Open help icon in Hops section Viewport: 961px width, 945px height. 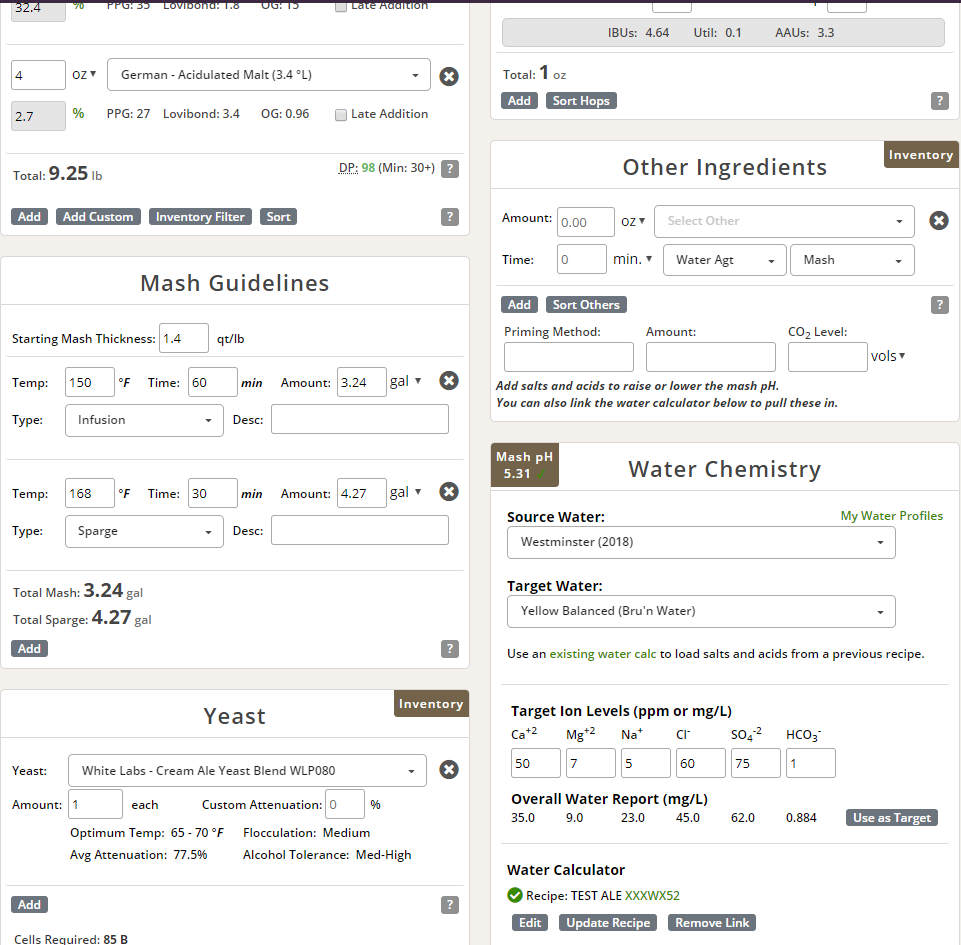point(939,101)
